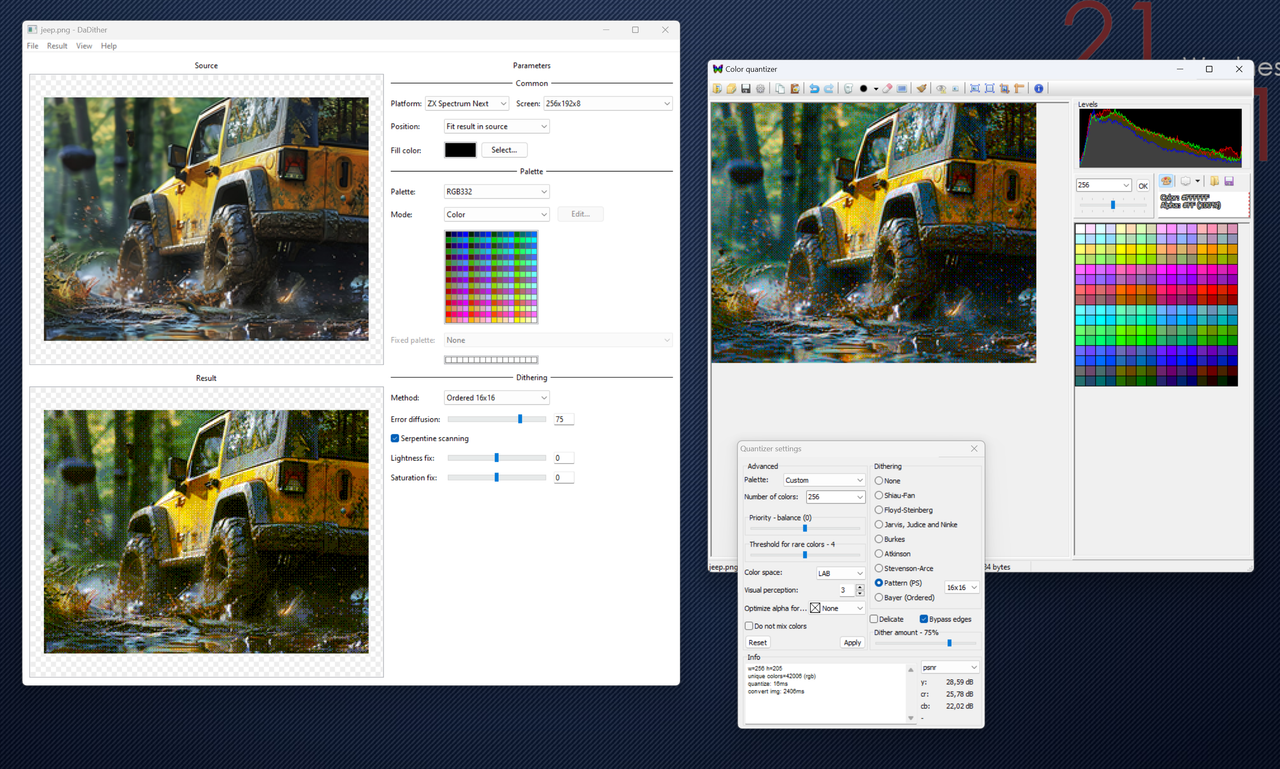Click the copy icon in Color quantizer toolbar

(x=780, y=88)
